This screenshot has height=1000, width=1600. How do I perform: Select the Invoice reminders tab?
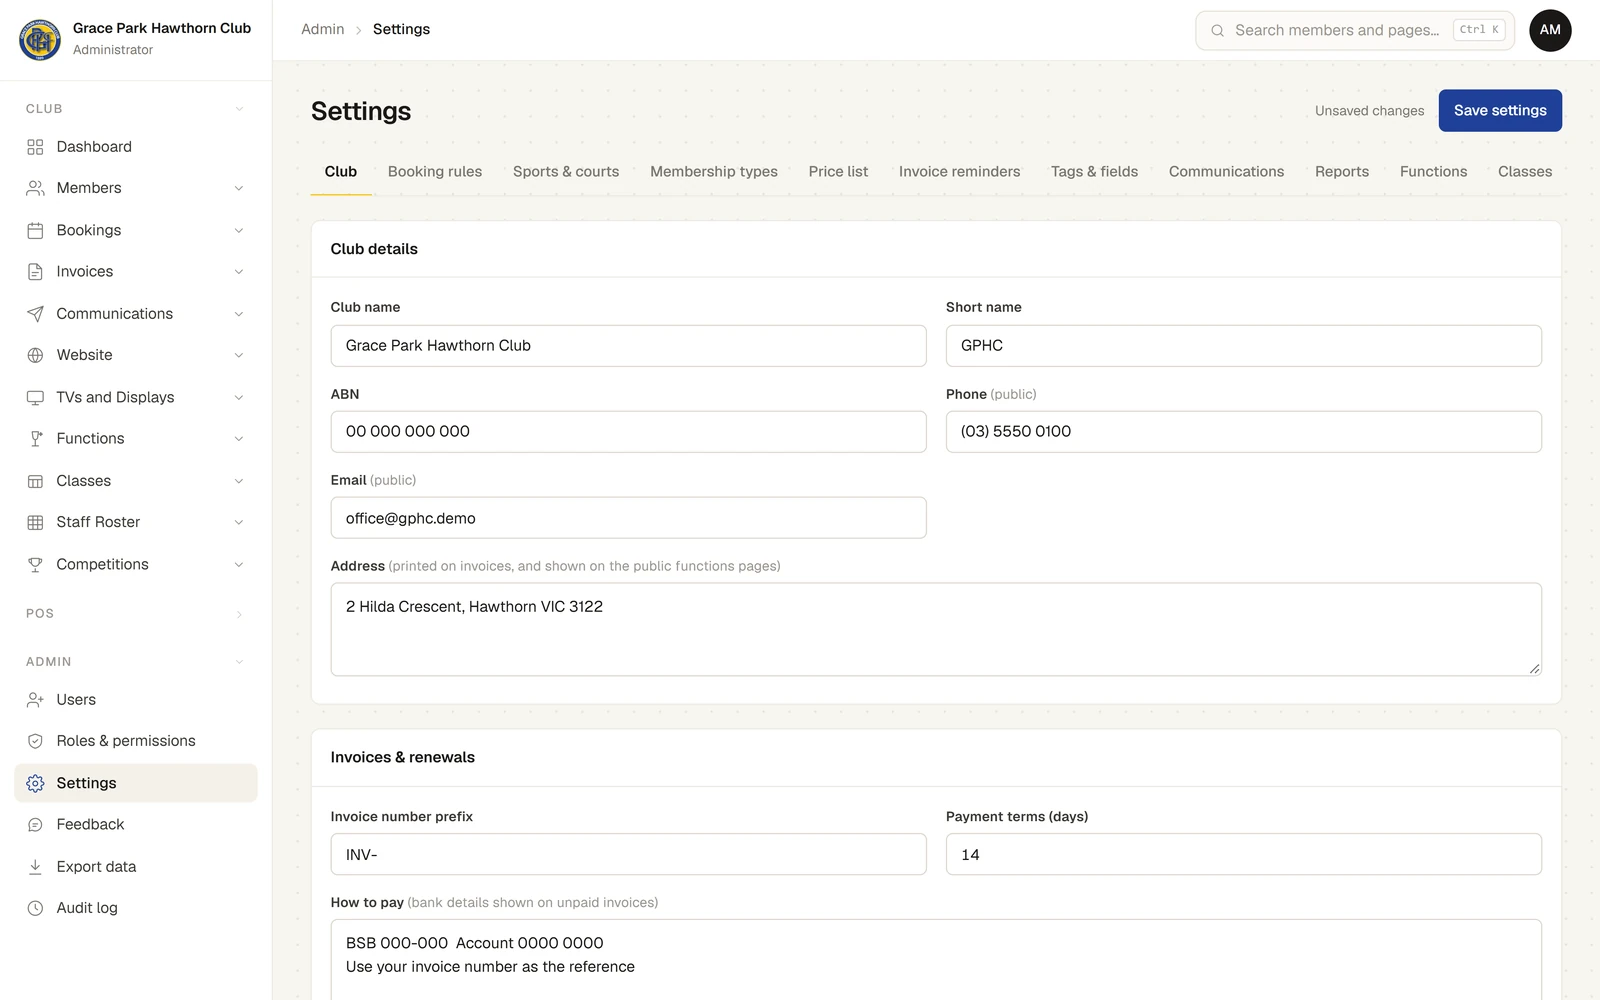click(959, 172)
